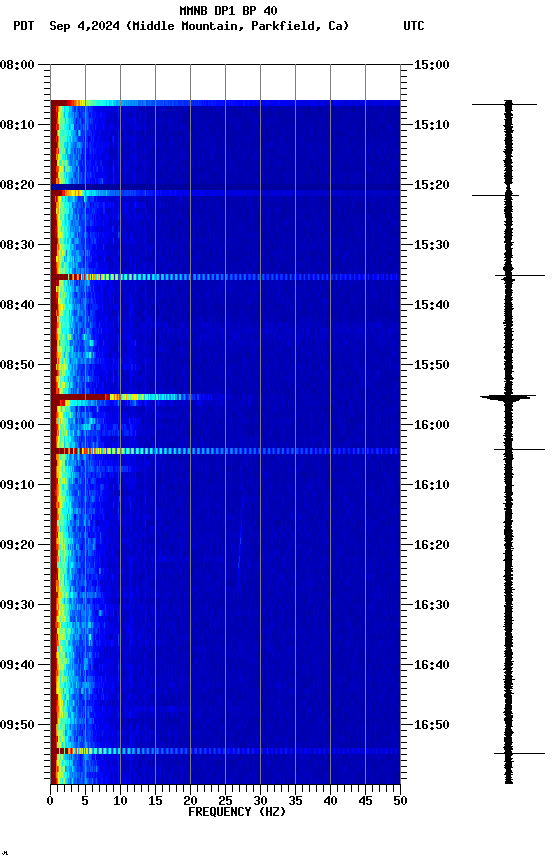Click the '16:30' UTC time label
This screenshot has height=864, width=552.
point(432,605)
